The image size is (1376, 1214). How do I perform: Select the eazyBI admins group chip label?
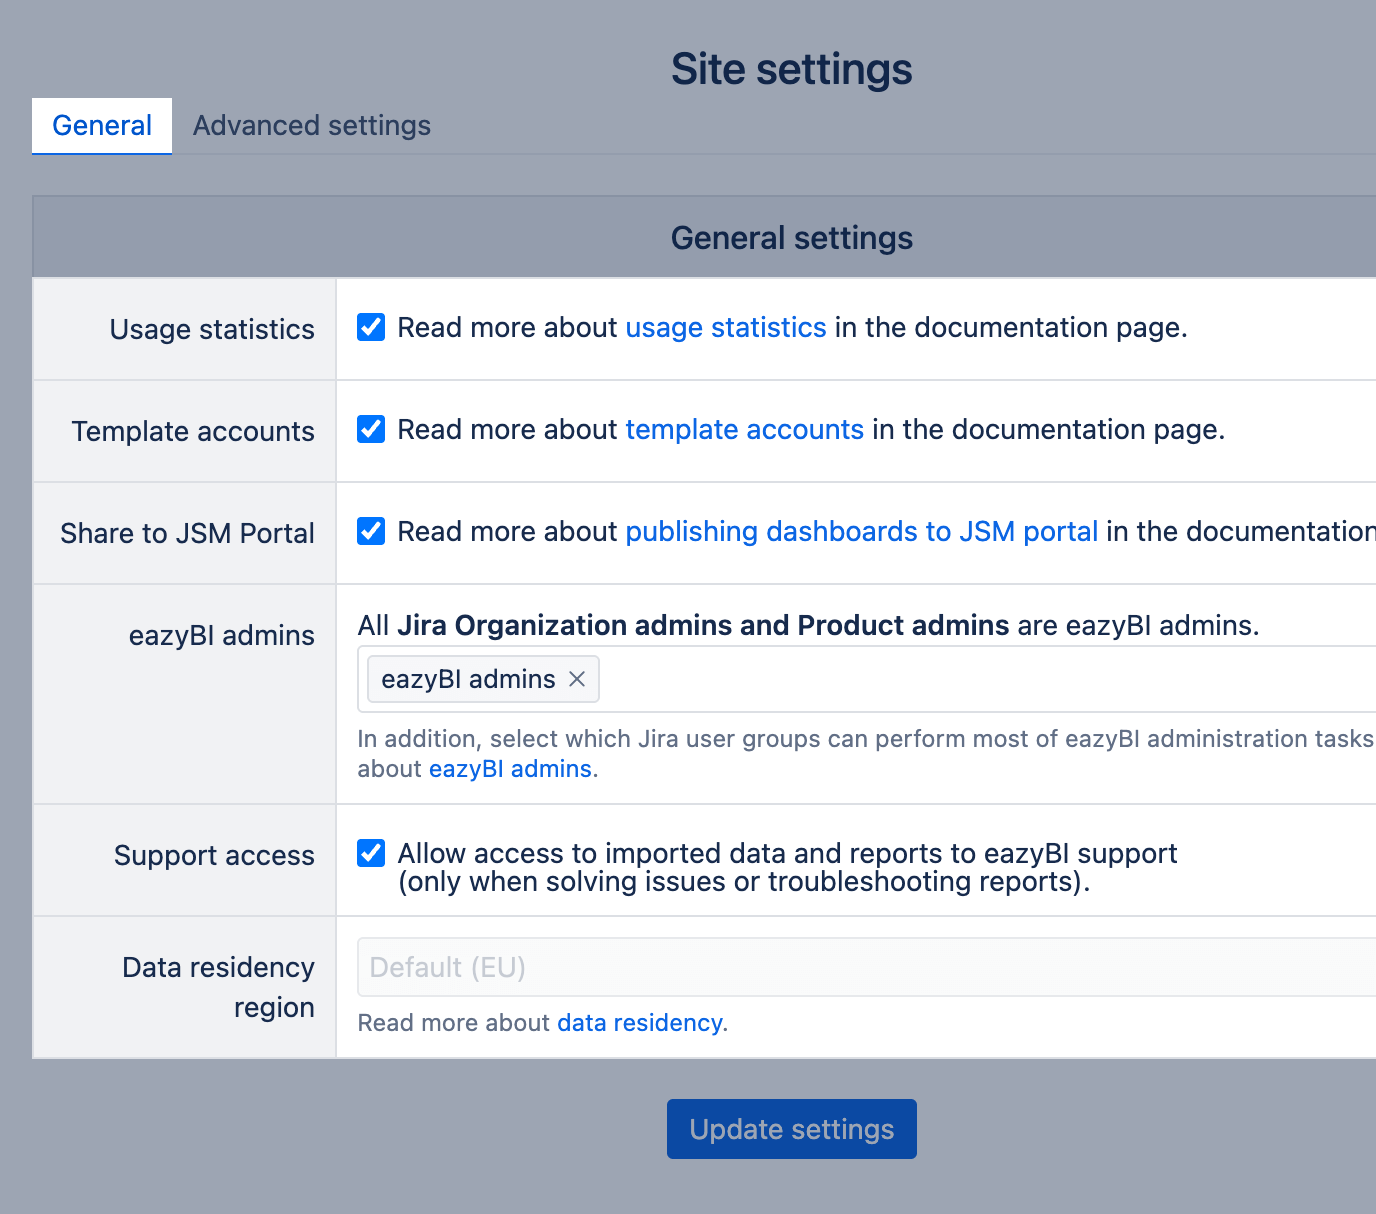coord(468,679)
